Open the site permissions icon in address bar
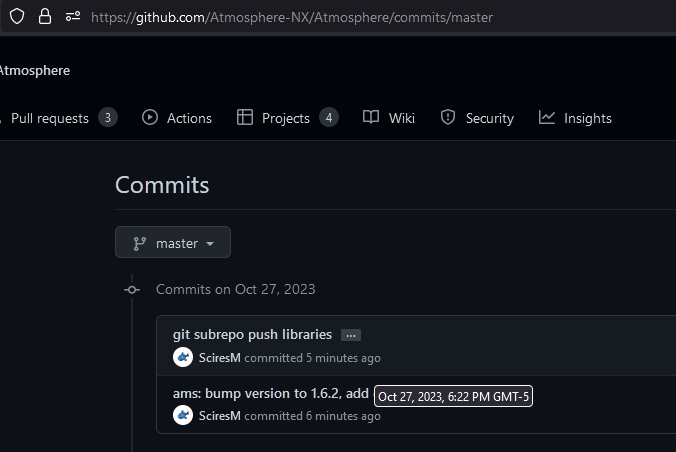Screen dimensions: 676x452 coord(73,17)
